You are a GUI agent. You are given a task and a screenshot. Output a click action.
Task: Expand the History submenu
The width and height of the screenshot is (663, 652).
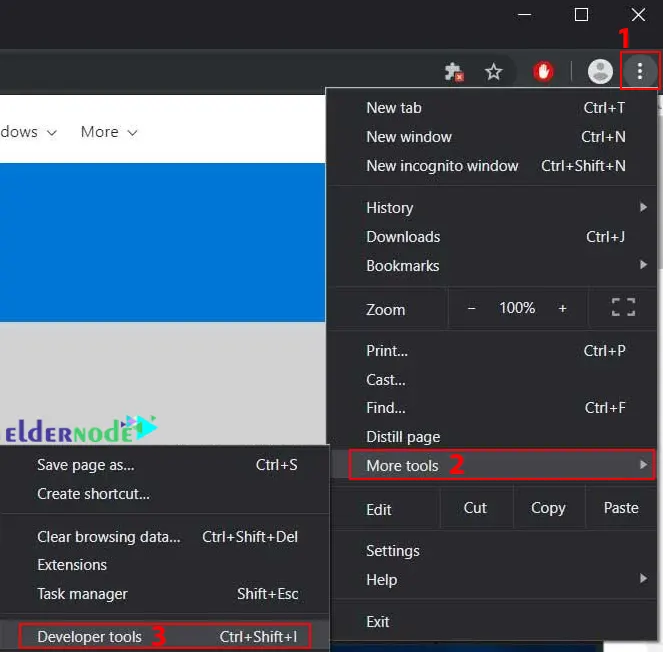point(493,208)
